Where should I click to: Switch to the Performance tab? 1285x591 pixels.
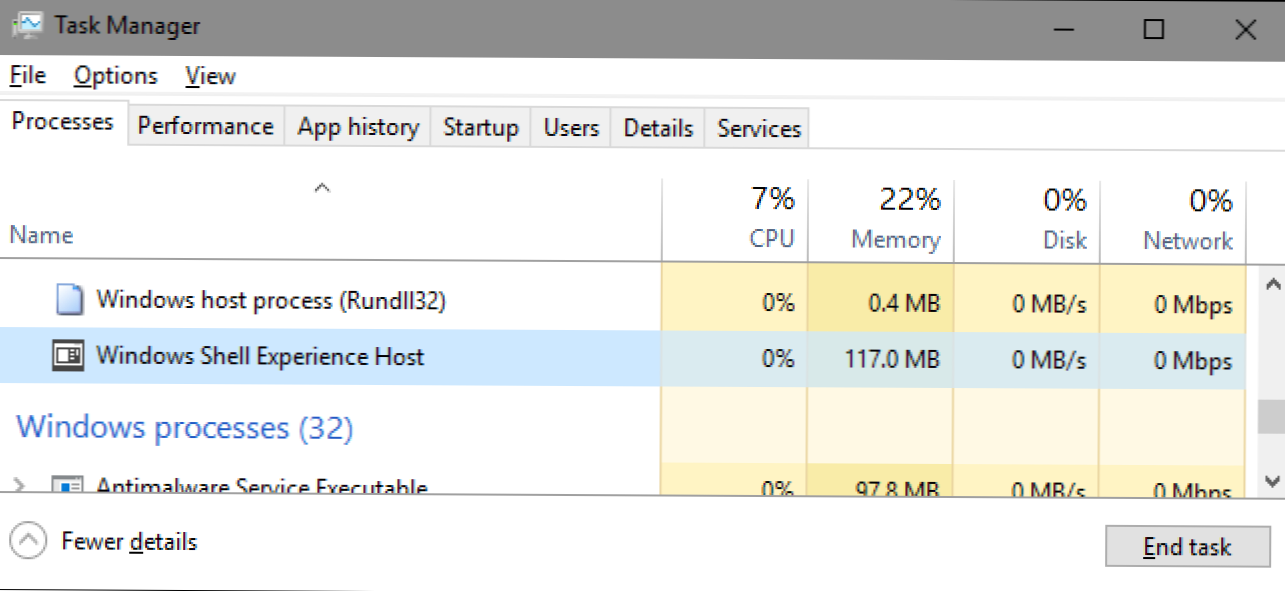click(x=205, y=127)
